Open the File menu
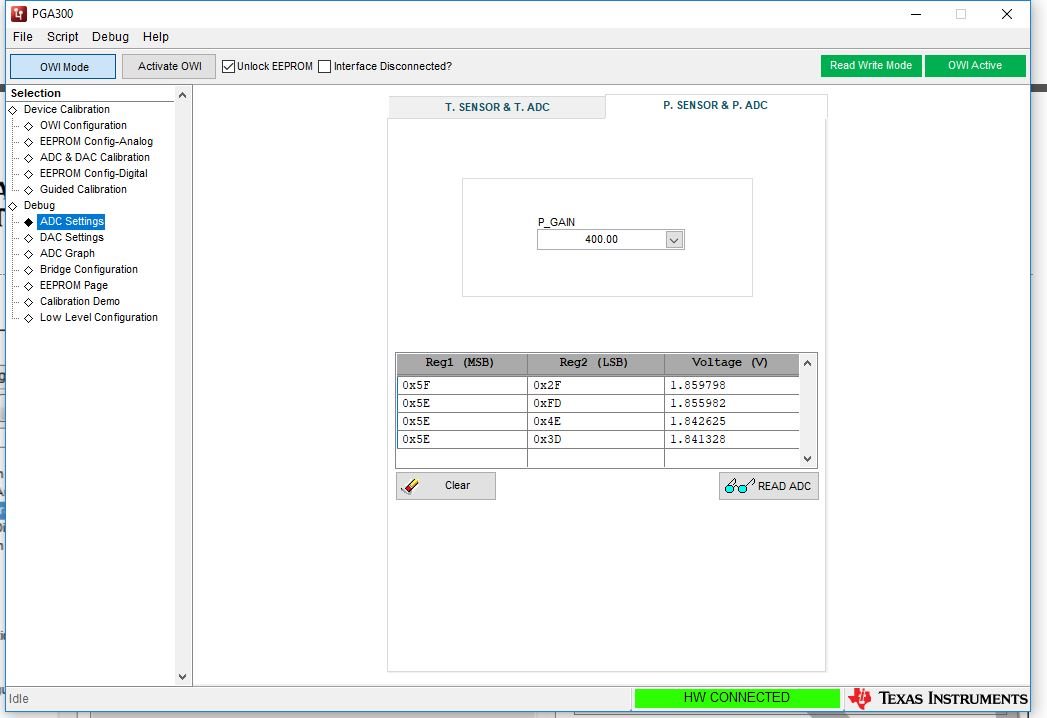This screenshot has height=718, width=1047. 23,37
